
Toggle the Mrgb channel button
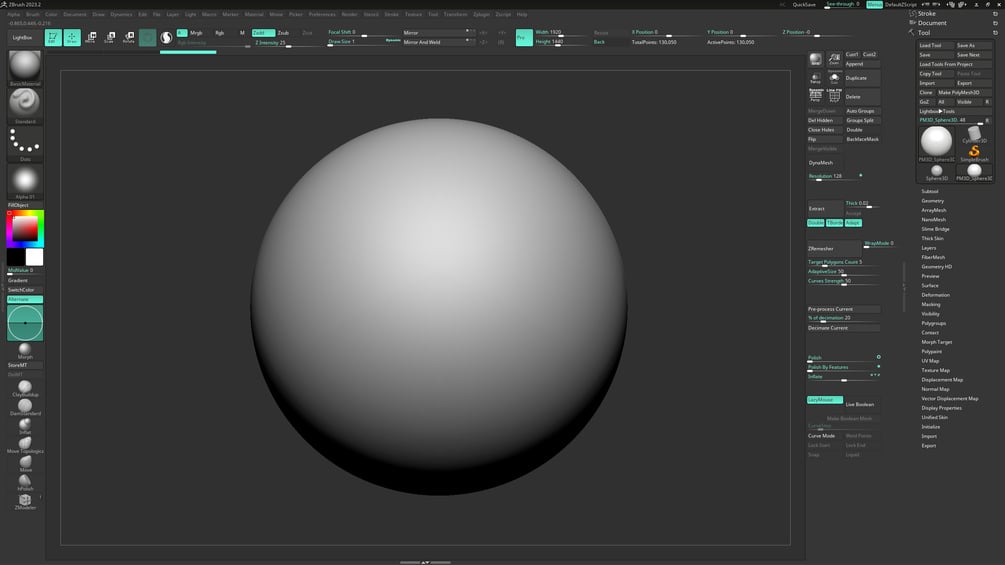click(196, 33)
